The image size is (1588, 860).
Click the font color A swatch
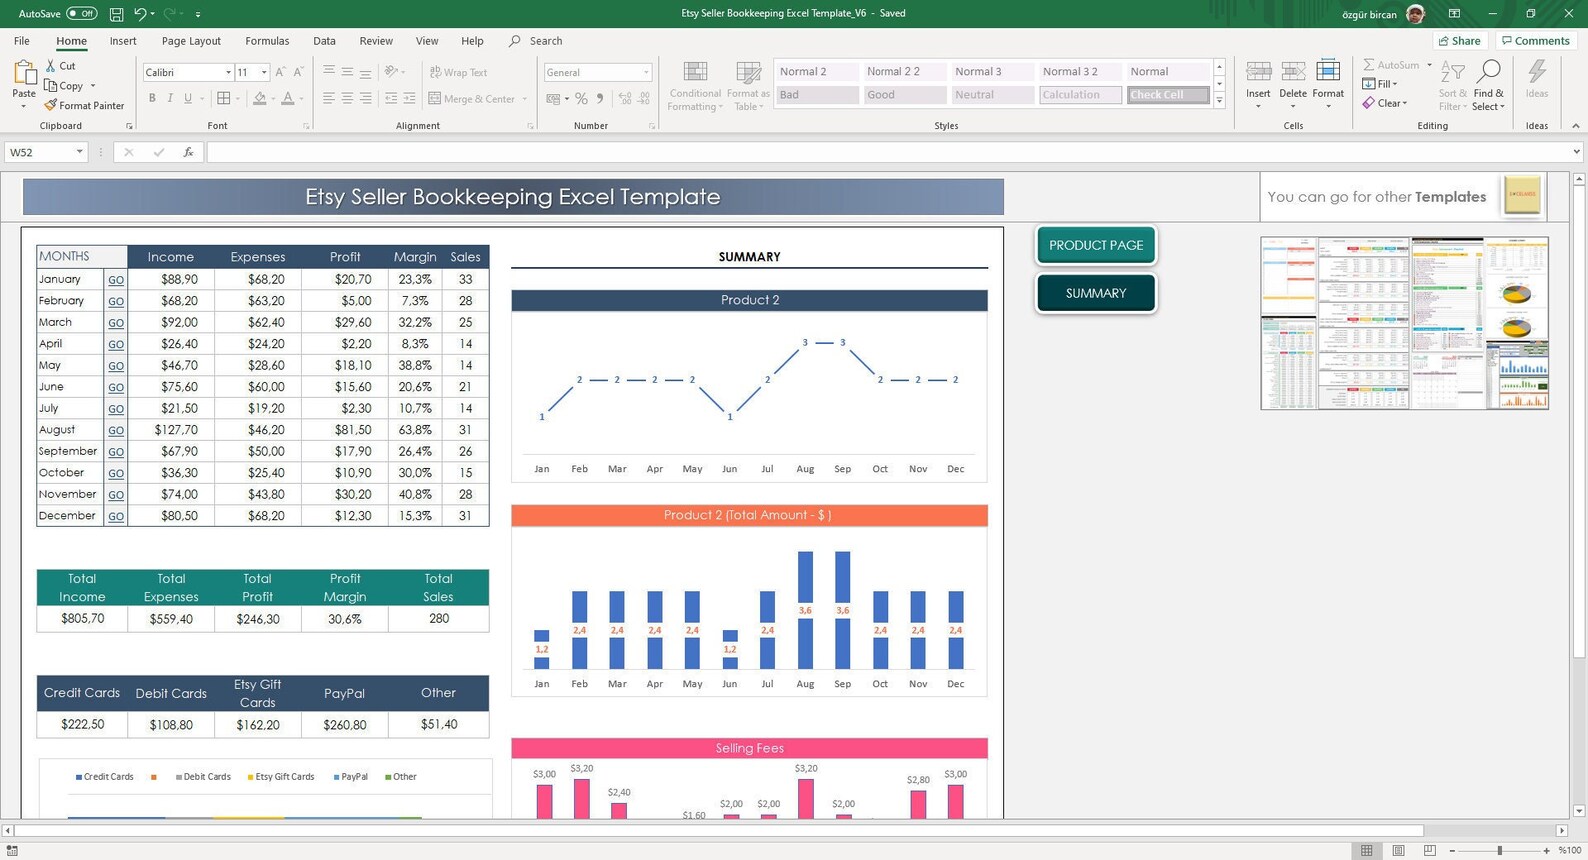[288, 98]
